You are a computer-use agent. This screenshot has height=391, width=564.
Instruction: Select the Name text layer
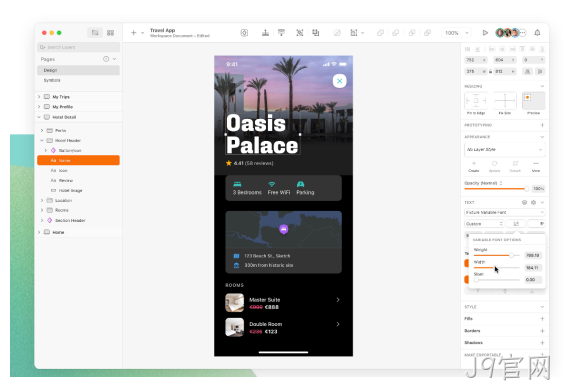78,160
